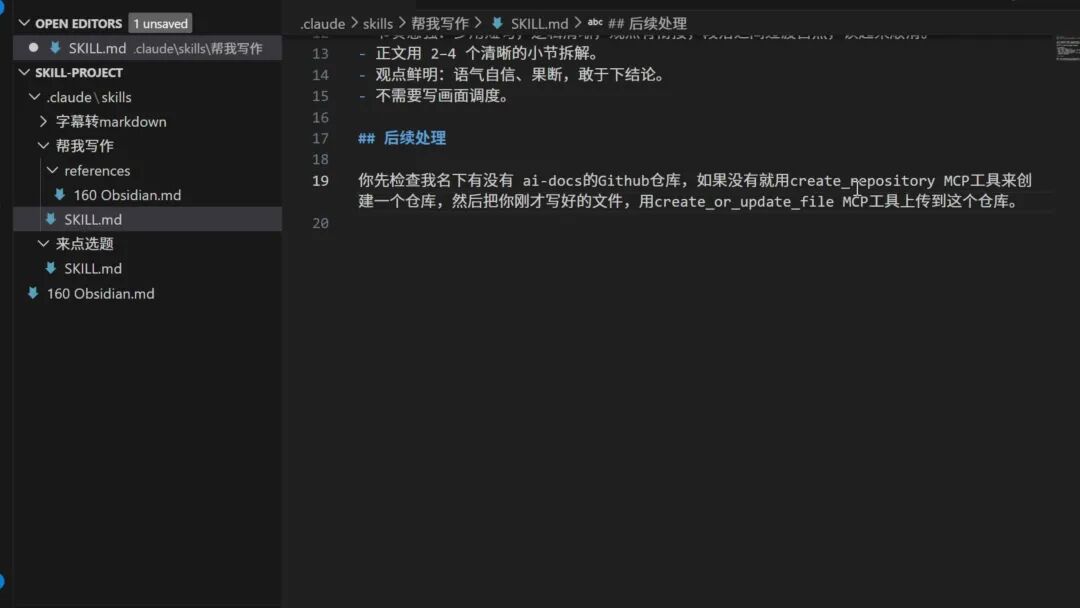Select the OPEN EDITORS header label

(79, 23)
